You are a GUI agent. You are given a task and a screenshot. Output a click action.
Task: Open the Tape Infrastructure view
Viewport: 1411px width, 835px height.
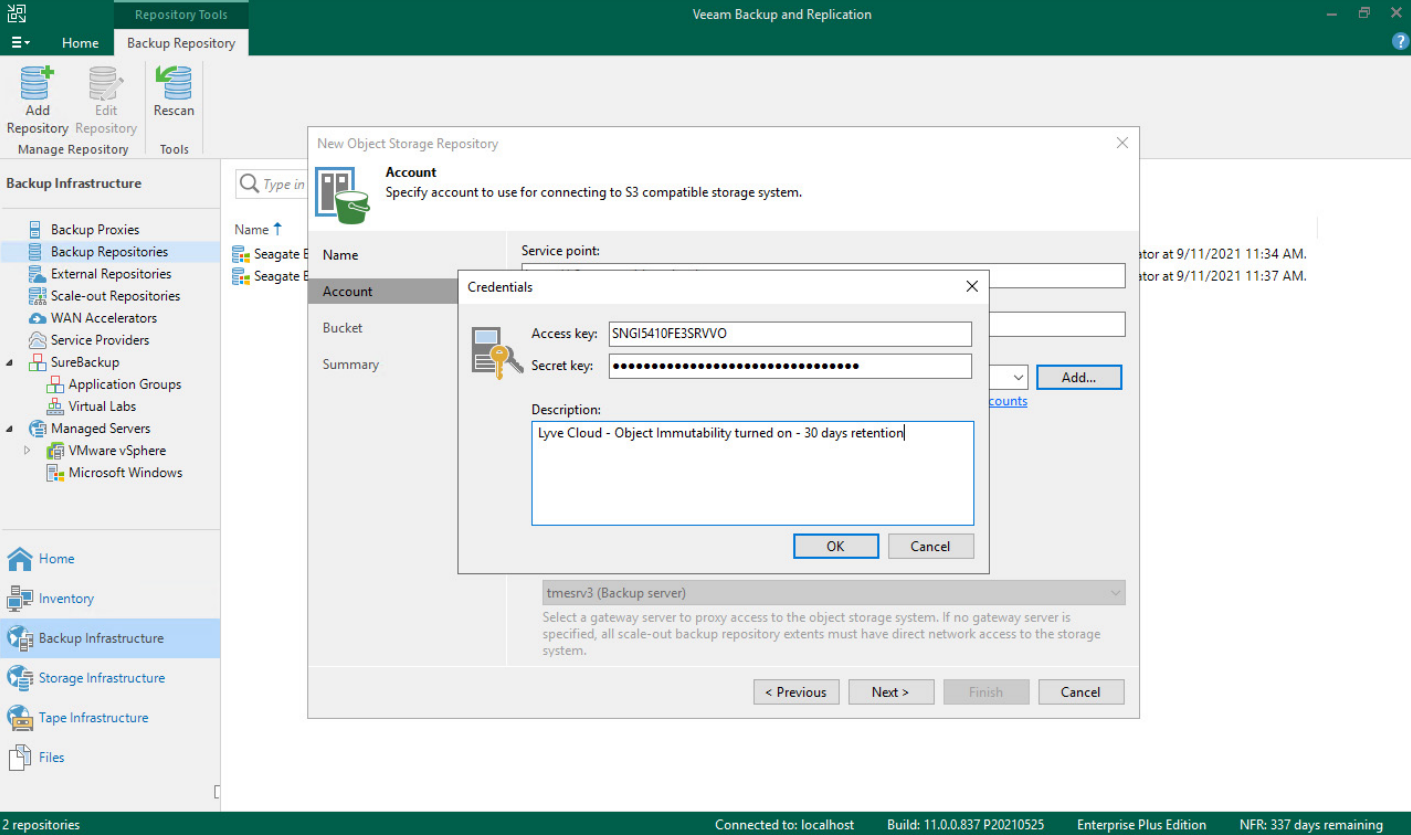[x=93, y=718]
